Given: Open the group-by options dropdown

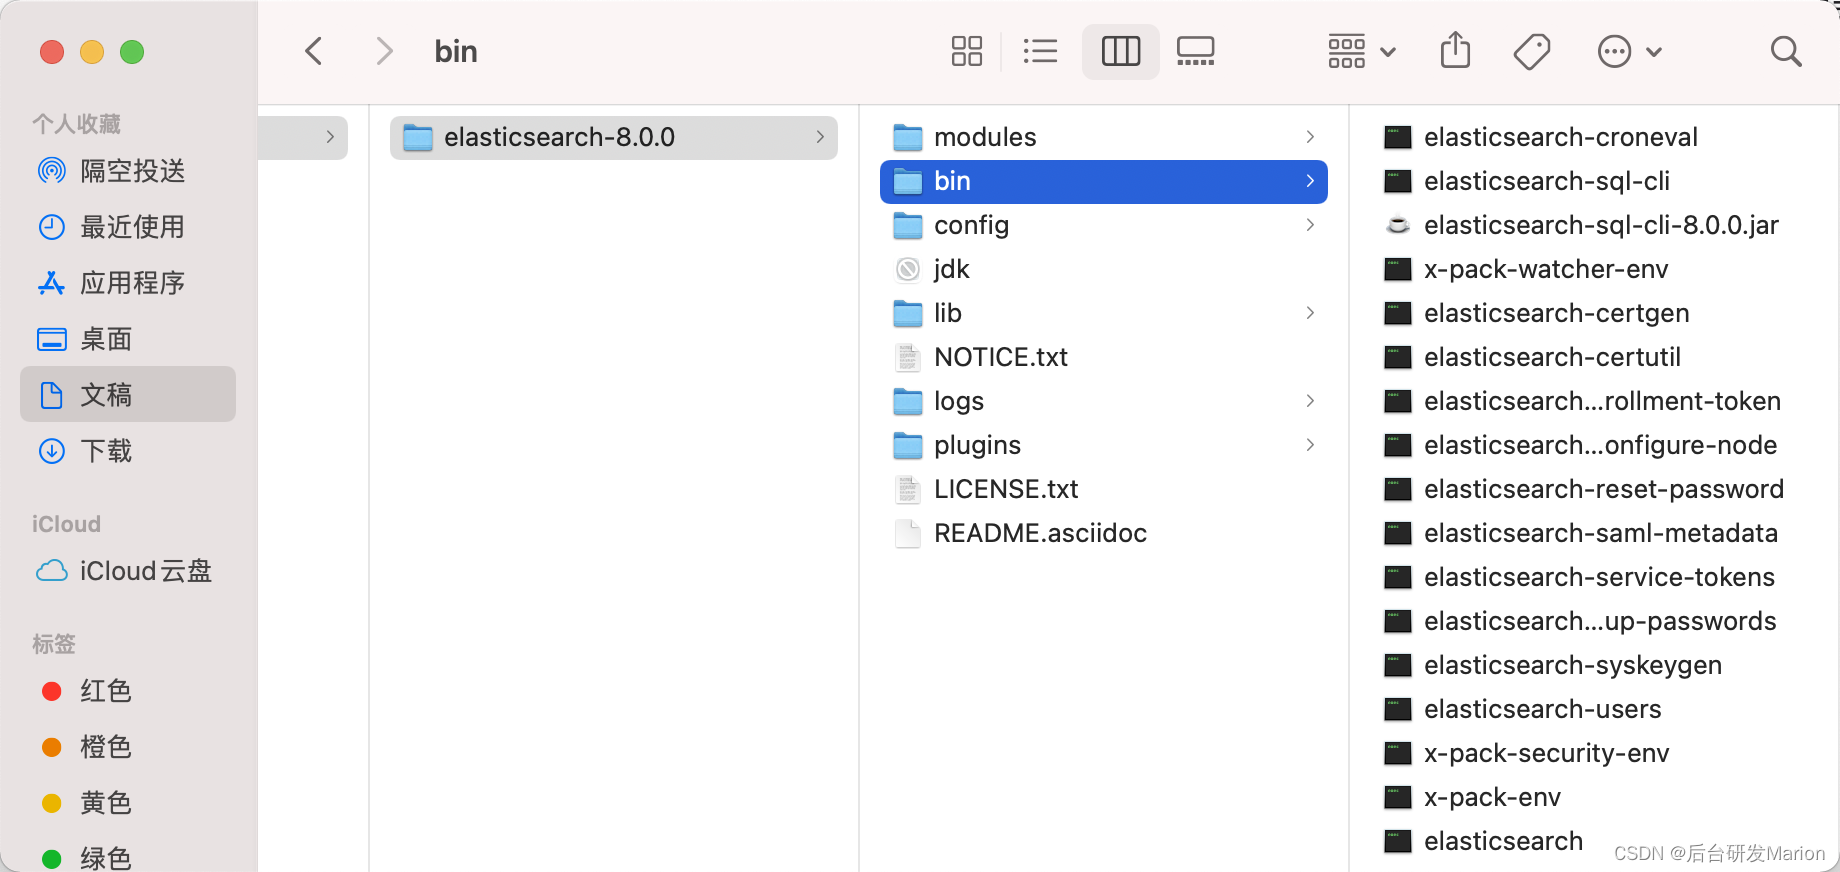Looking at the screenshot, I should 1361,51.
